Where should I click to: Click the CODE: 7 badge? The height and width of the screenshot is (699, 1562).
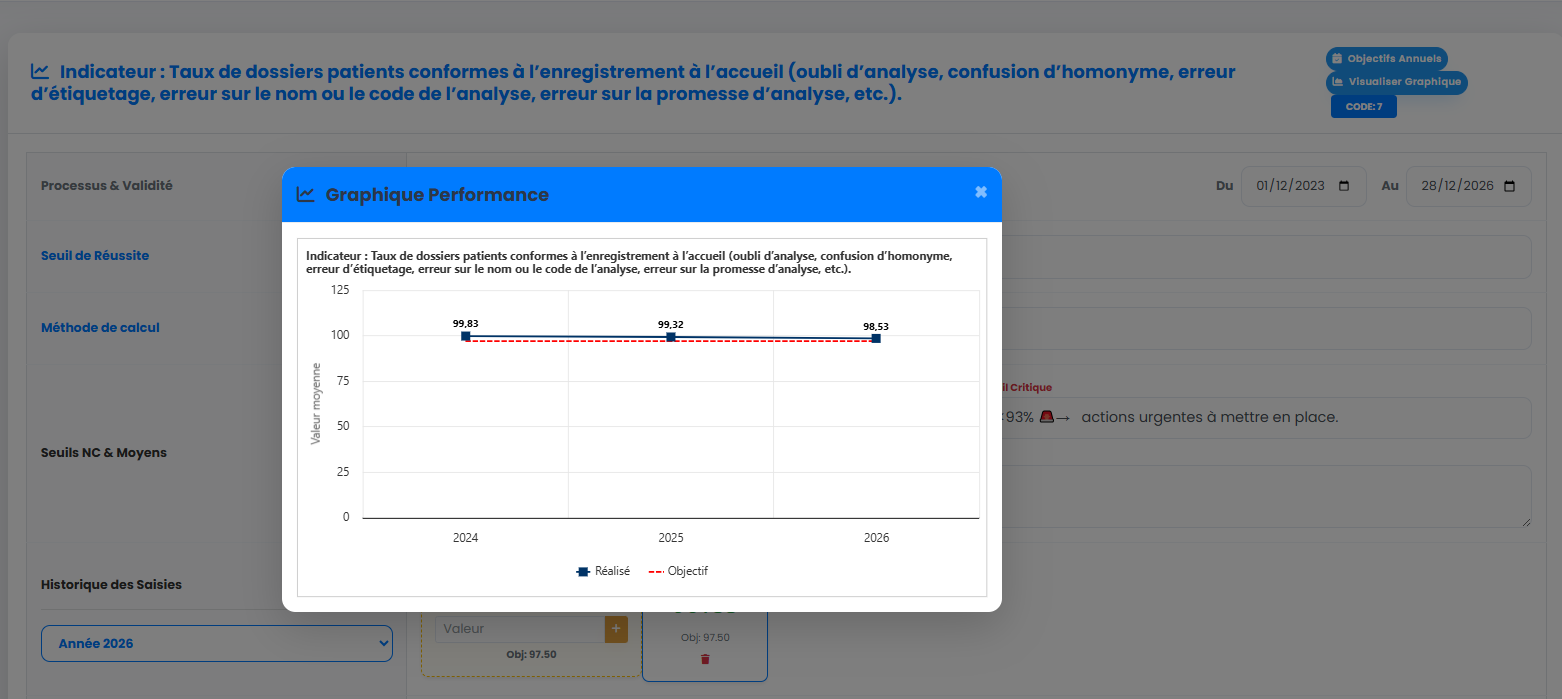point(1363,107)
